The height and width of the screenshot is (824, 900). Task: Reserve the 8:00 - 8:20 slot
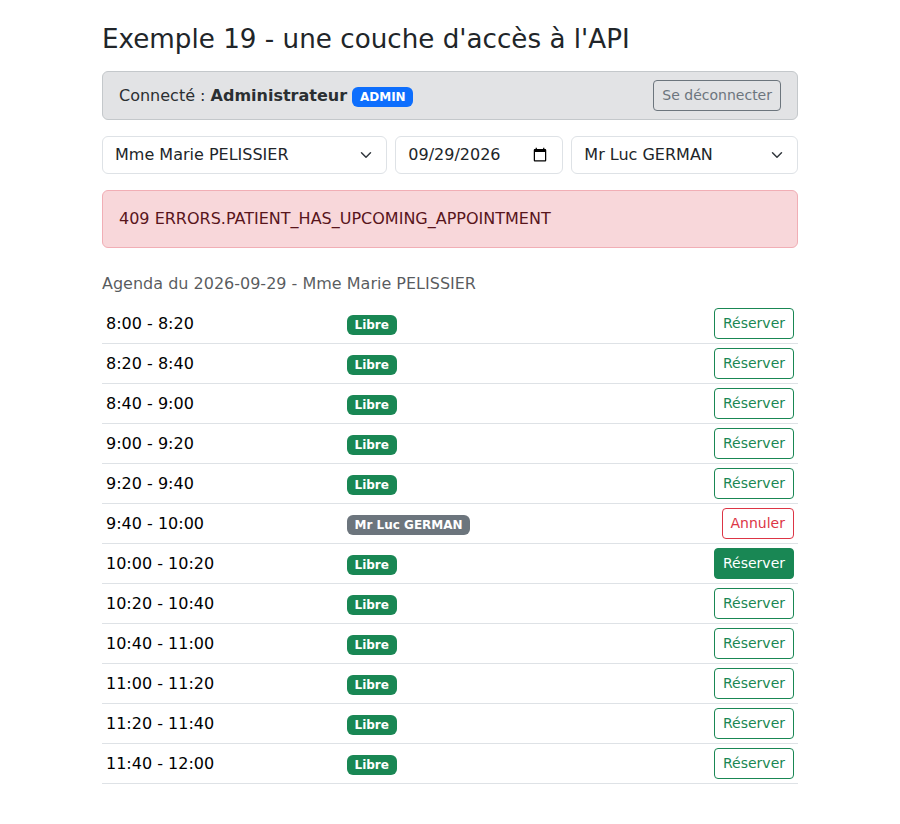[754, 324]
